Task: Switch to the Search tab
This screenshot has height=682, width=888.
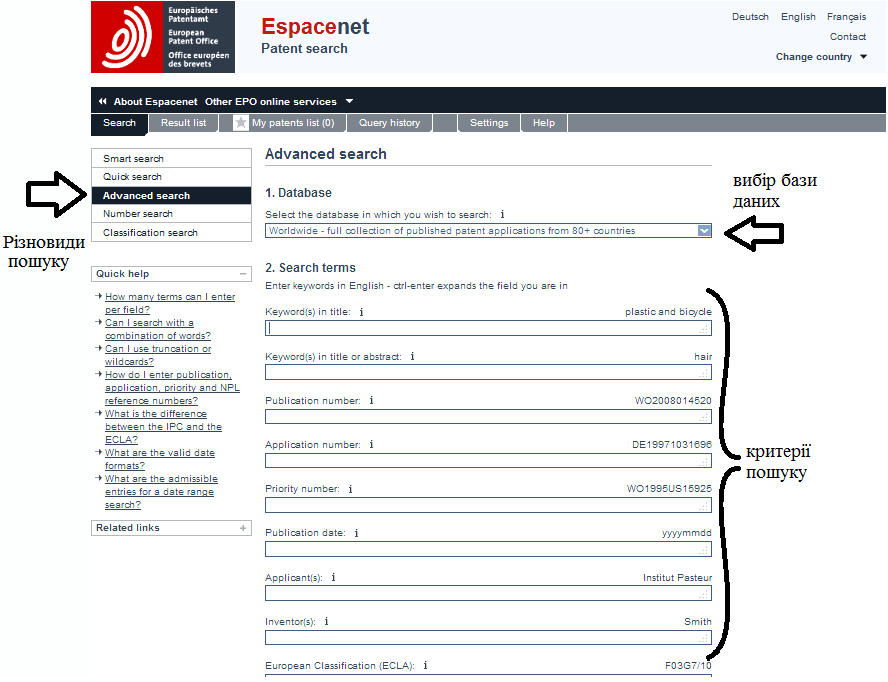Action: coord(119,123)
